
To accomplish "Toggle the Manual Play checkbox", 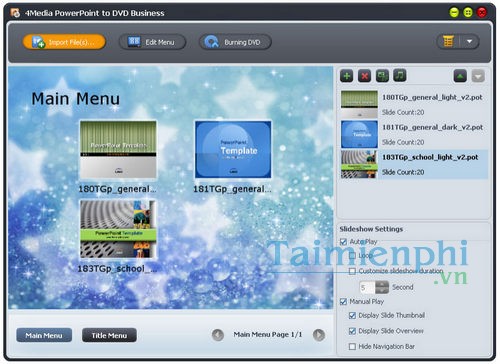I will (343, 302).
